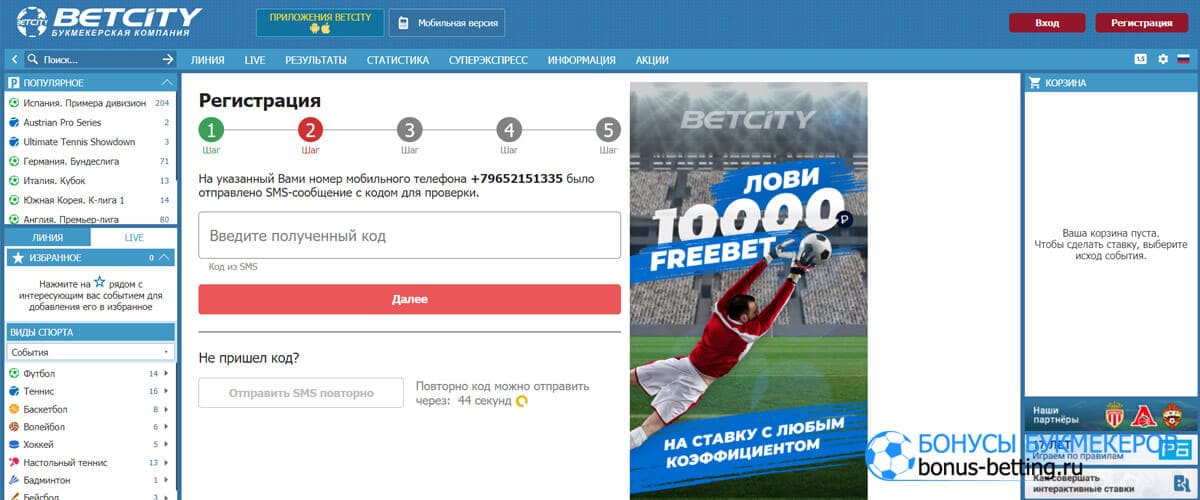Click the left arrow before search
Viewport: 1200px width, 500px height.
tap(15, 60)
